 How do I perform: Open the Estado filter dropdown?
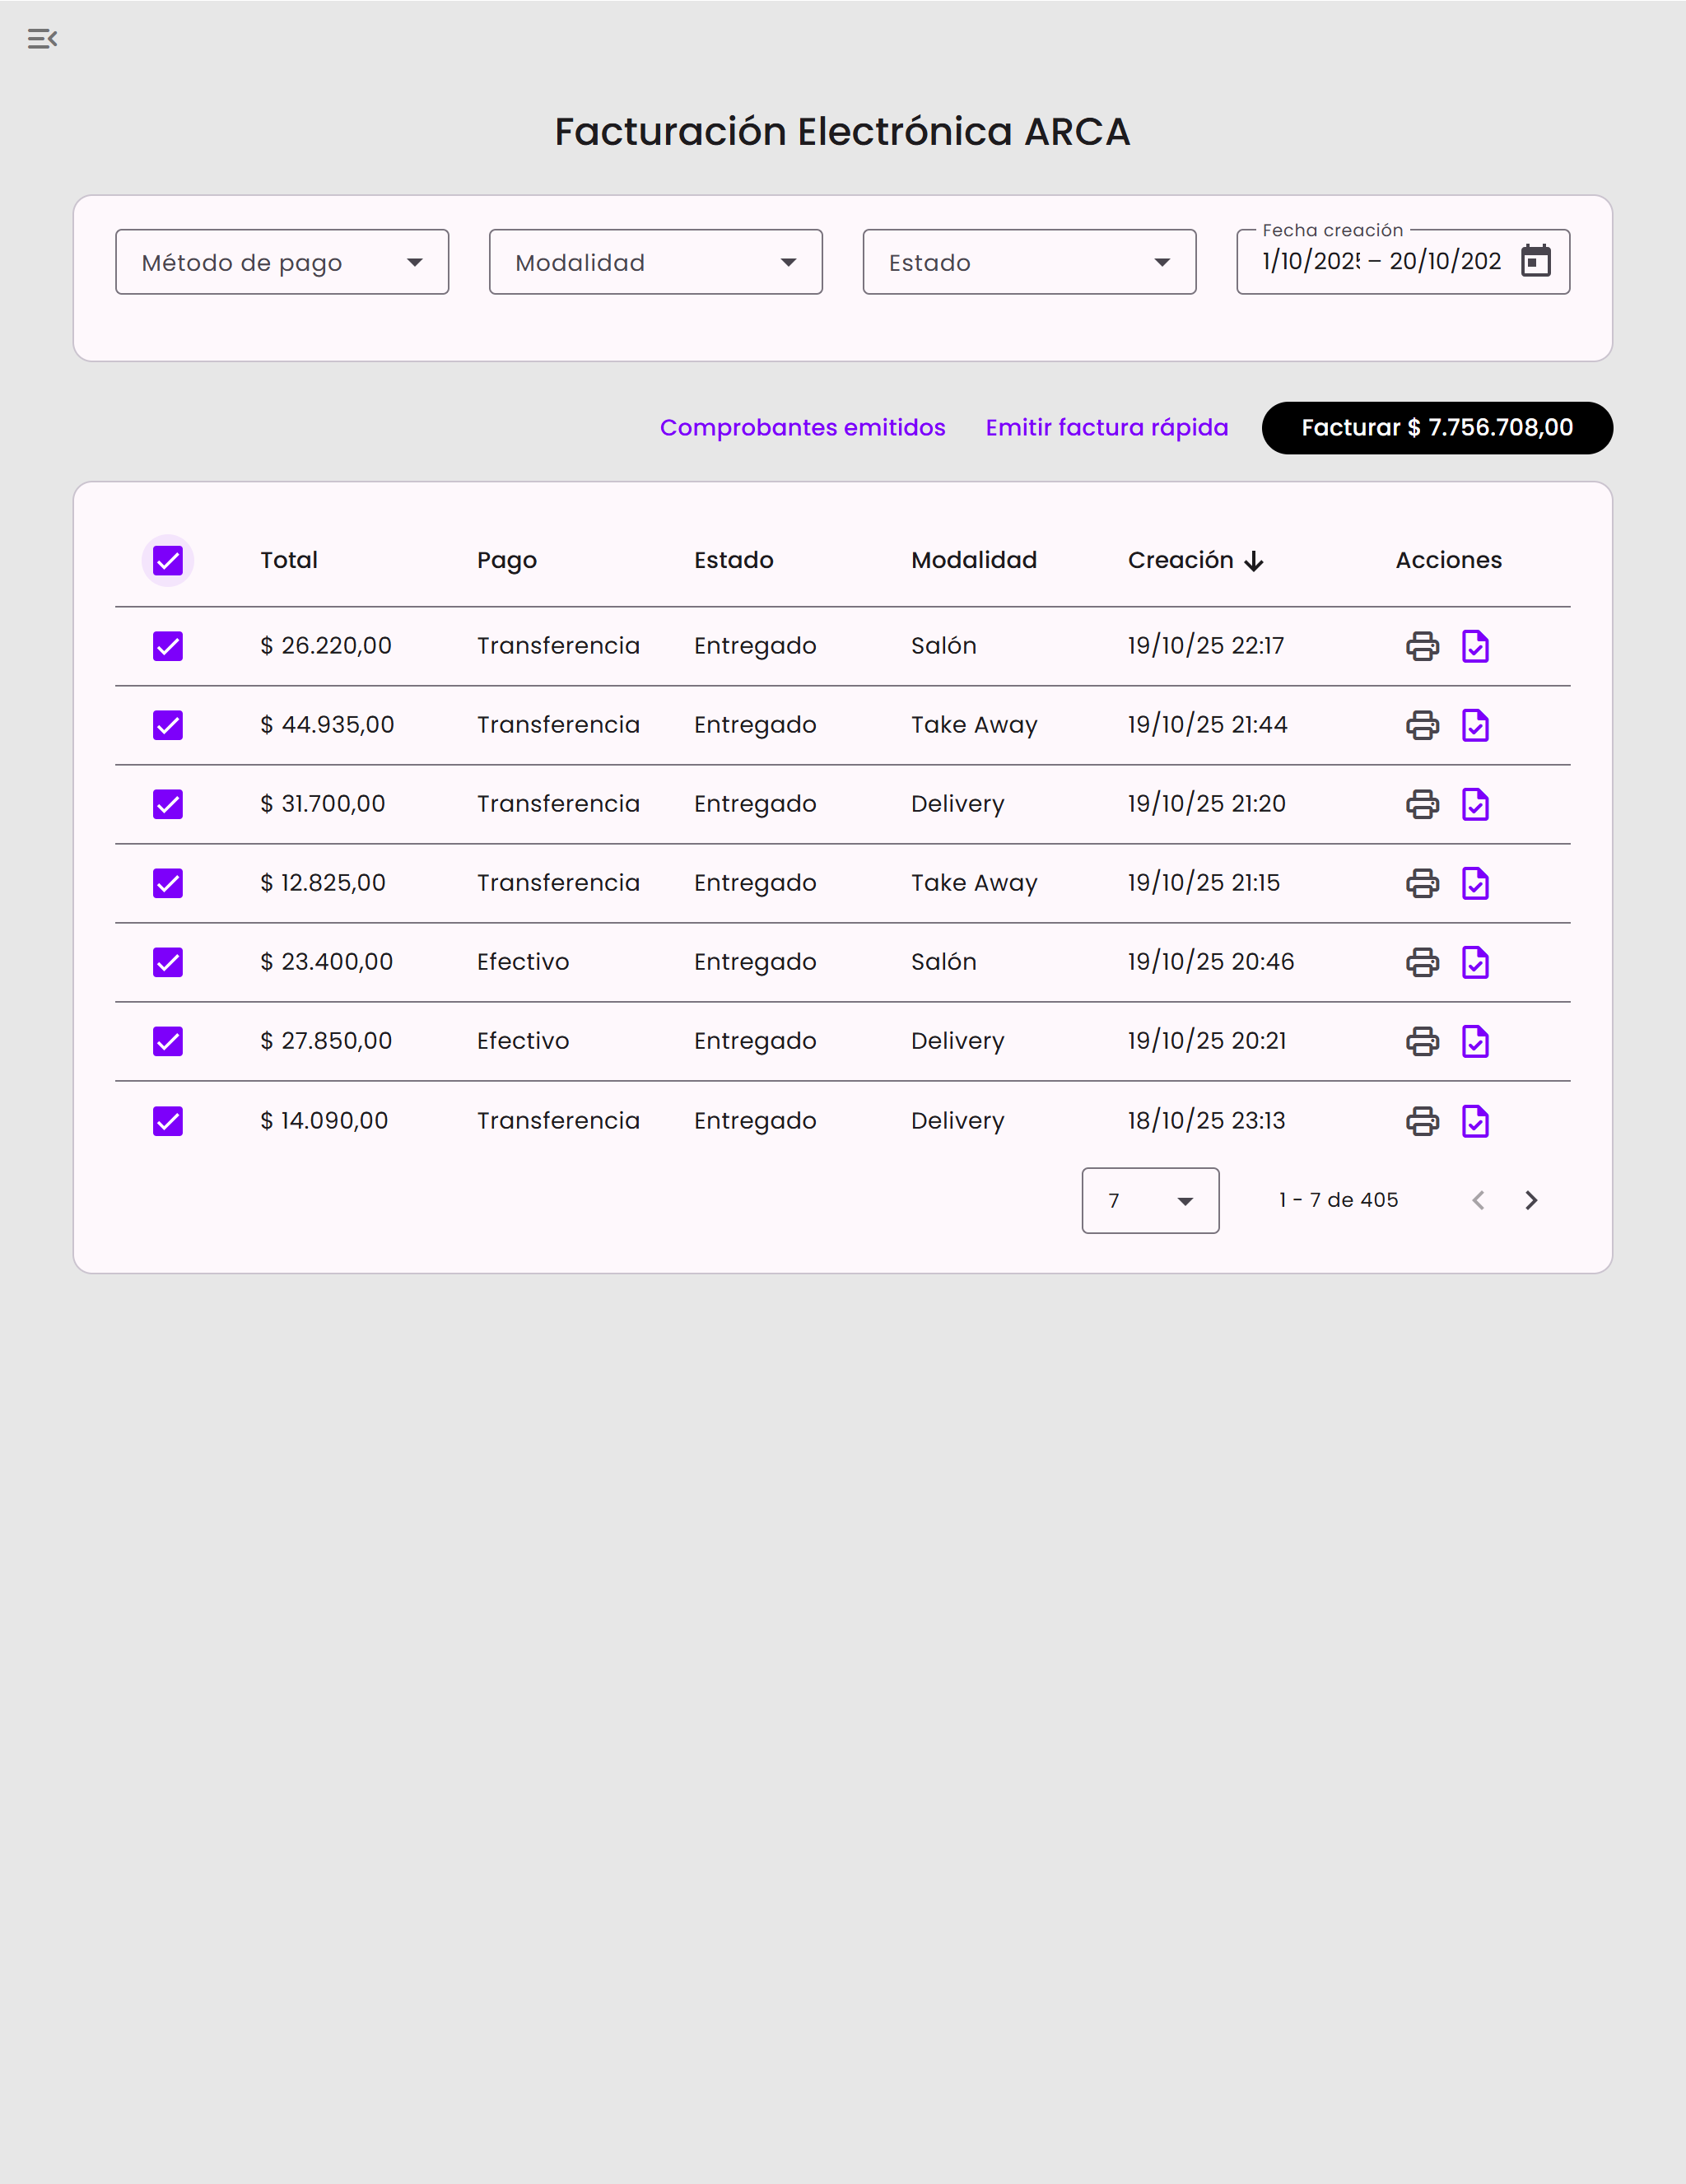click(x=1029, y=262)
